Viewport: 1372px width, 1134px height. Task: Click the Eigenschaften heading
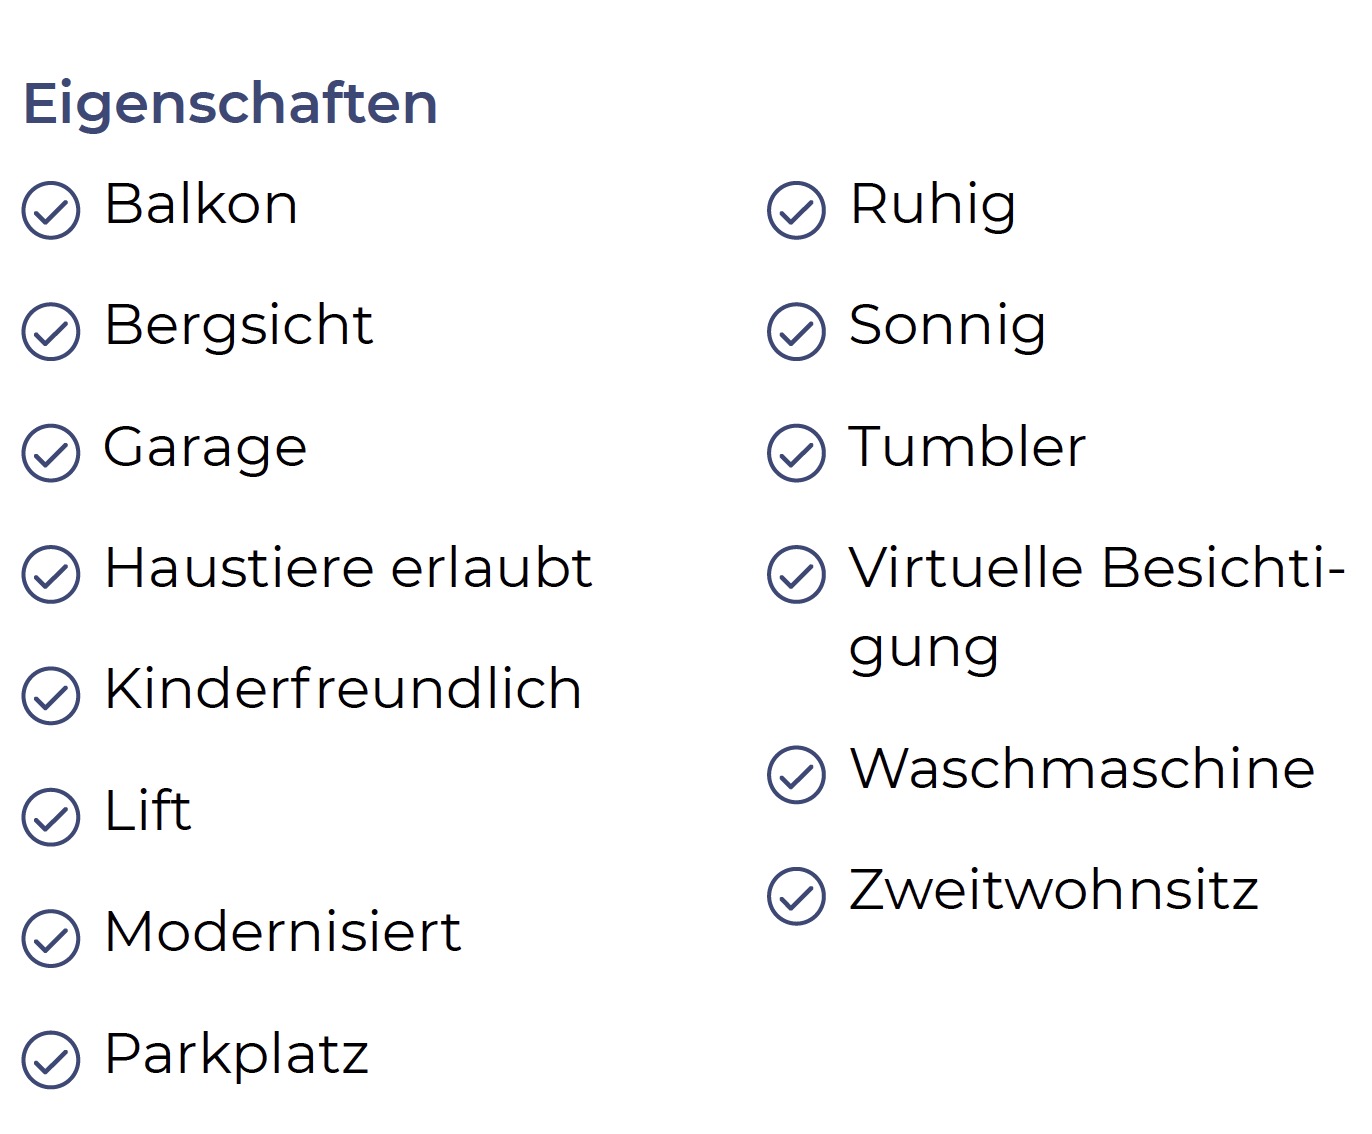click(x=231, y=104)
